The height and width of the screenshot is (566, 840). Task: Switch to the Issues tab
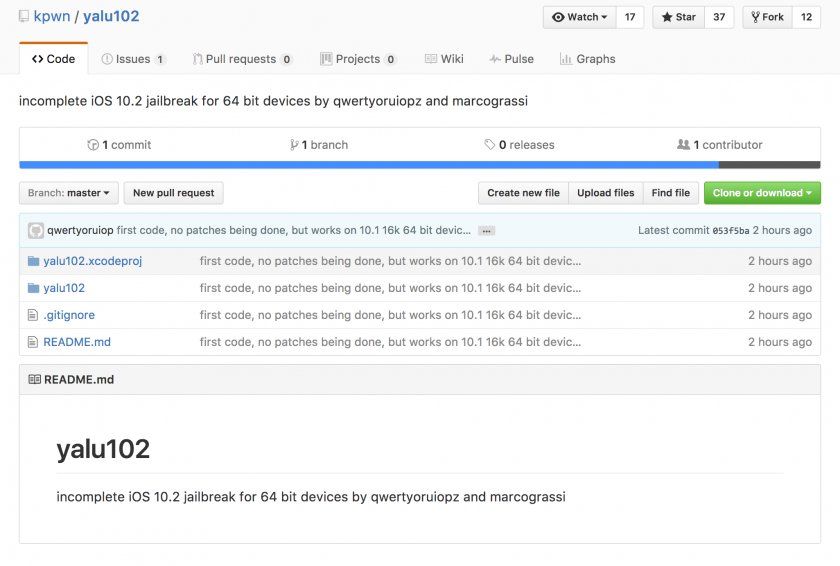(x=133, y=59)
